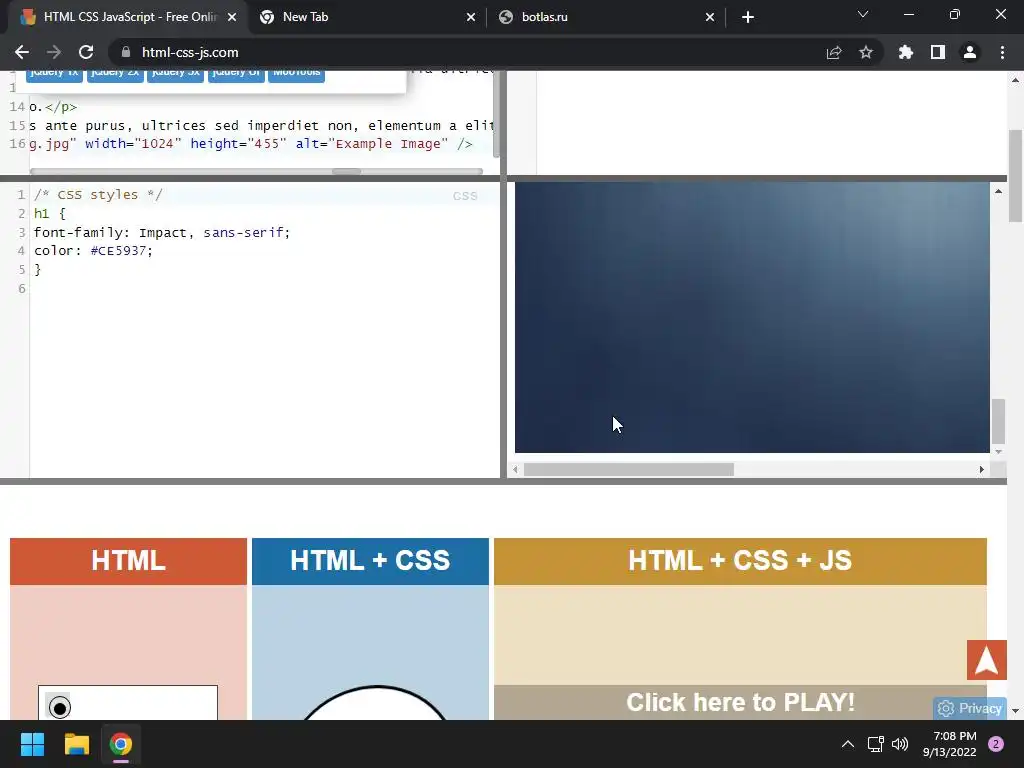Click the 'h1 {' line in CSS editor

(x=50, y=214)
